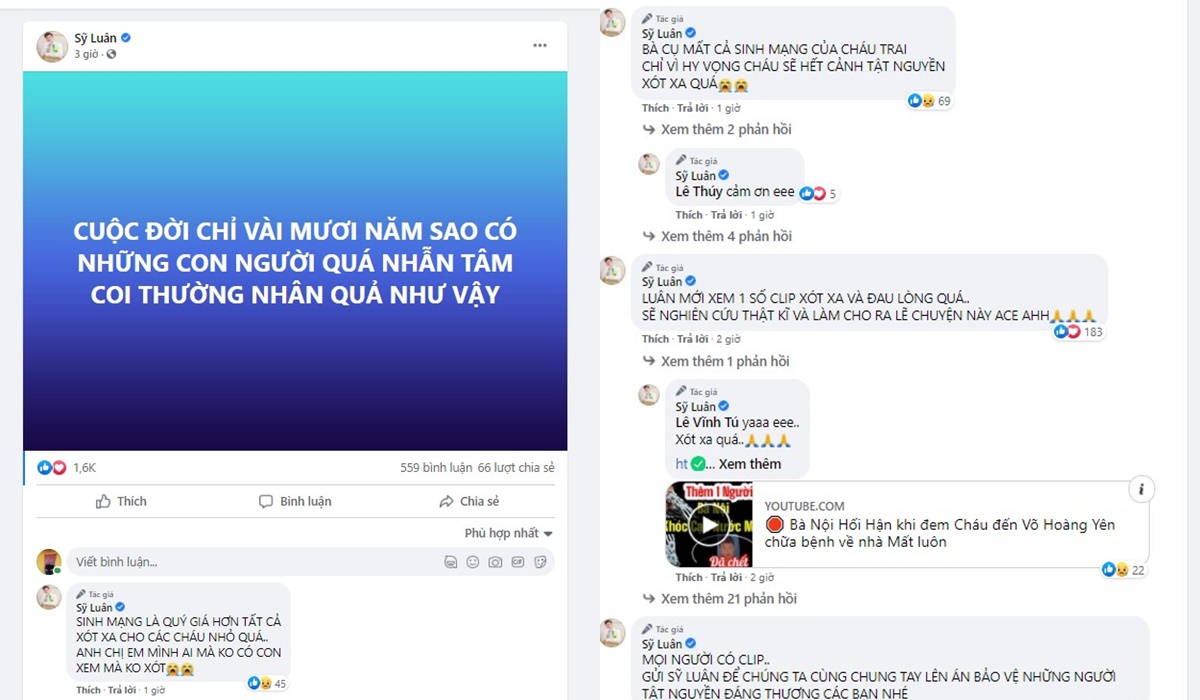The height and width of the screenshot is (700, 1200).
Task: Click the camera icon to attach photo
Action: 495,562
